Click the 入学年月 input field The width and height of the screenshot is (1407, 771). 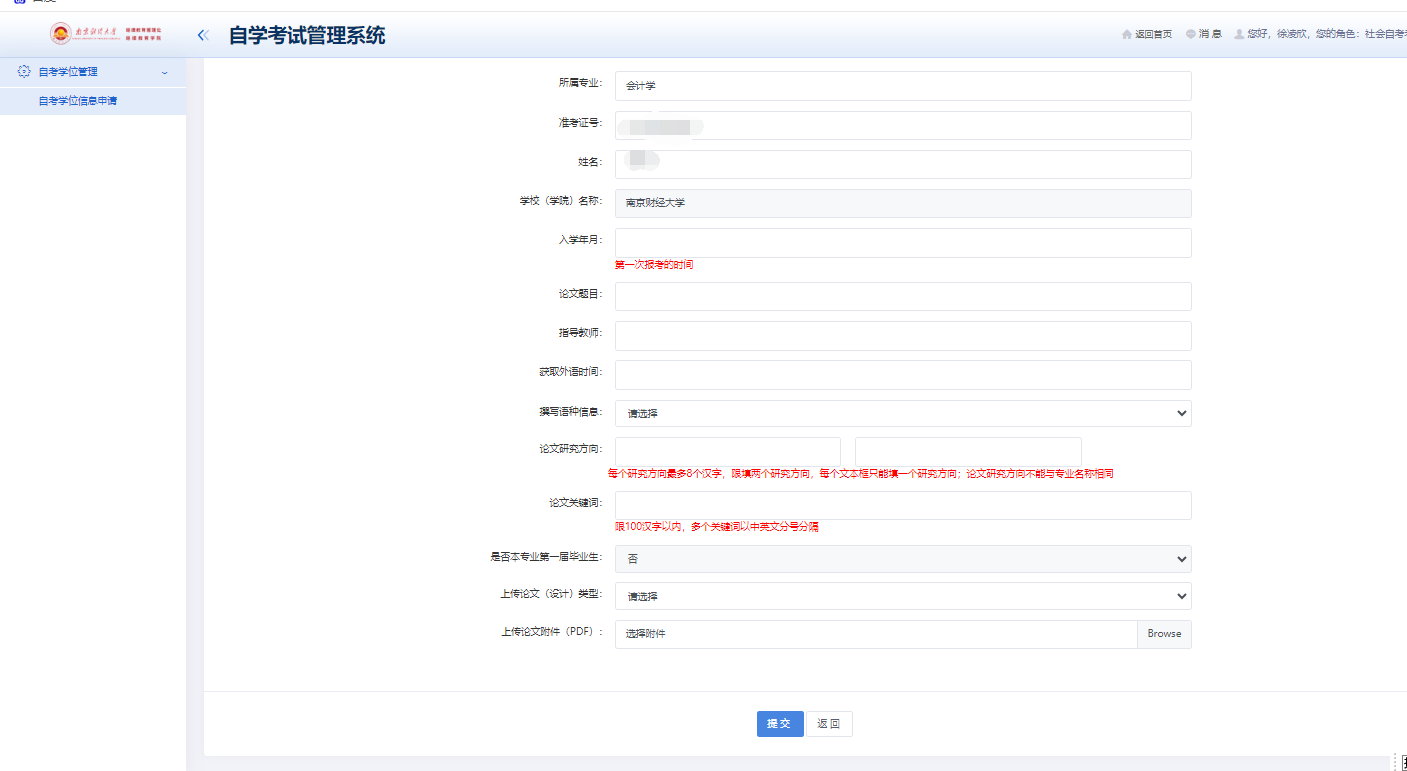click(x=900, y=242)
